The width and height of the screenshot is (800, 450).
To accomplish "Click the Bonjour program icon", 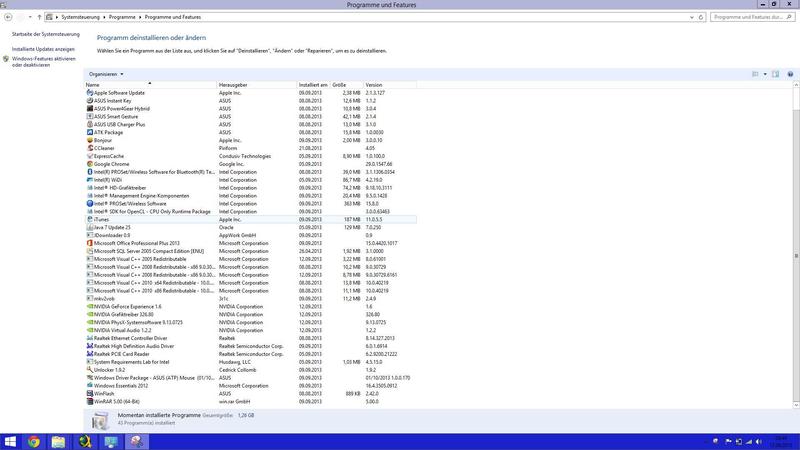I will tap(90, 140).
